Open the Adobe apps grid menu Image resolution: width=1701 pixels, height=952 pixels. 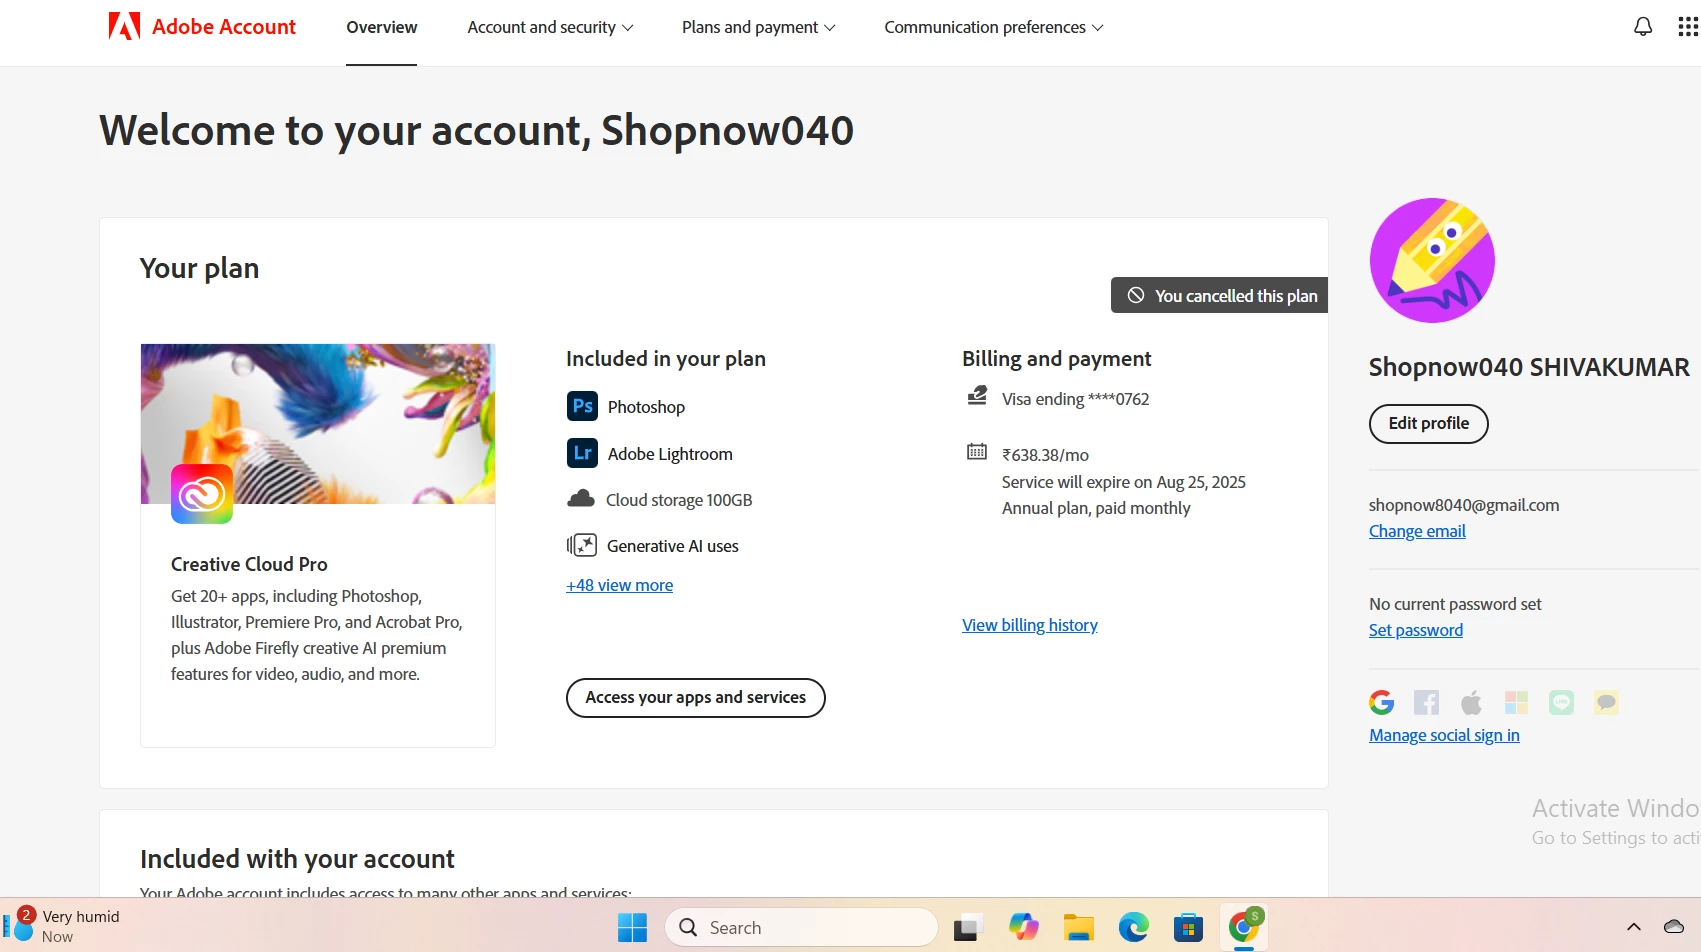pyautogui.click(x=1688, y=27)
